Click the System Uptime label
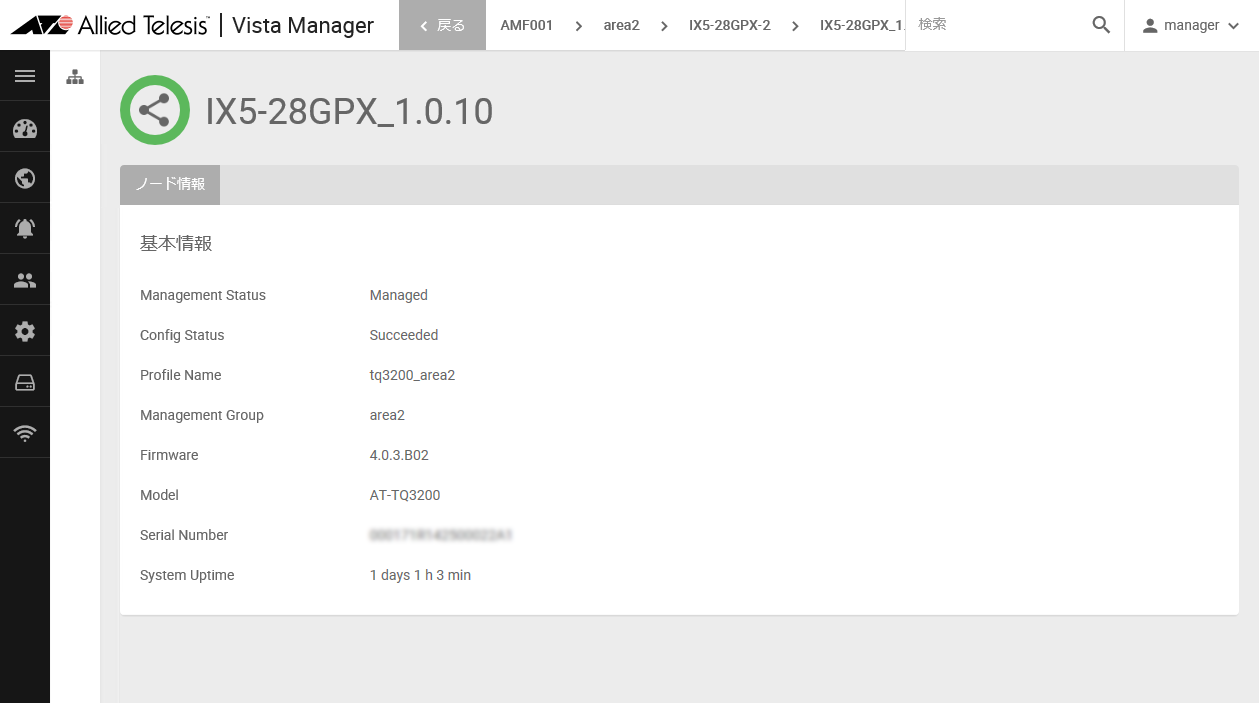Screen dimensions: 1259x703 (187, 575)
